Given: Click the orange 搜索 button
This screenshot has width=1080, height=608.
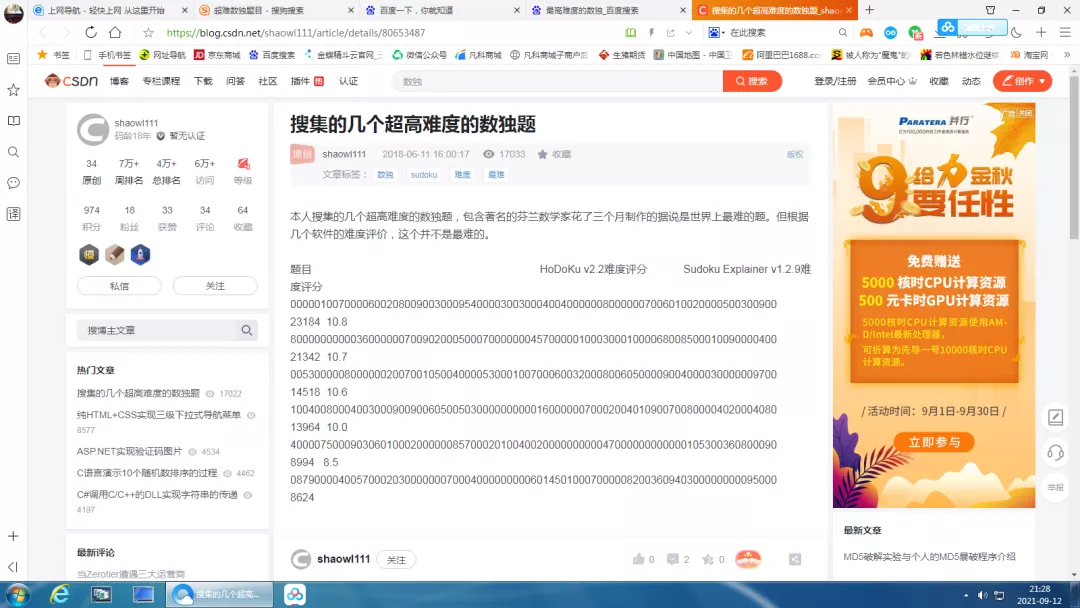Looking at the screenshot, I should (752, 81).
